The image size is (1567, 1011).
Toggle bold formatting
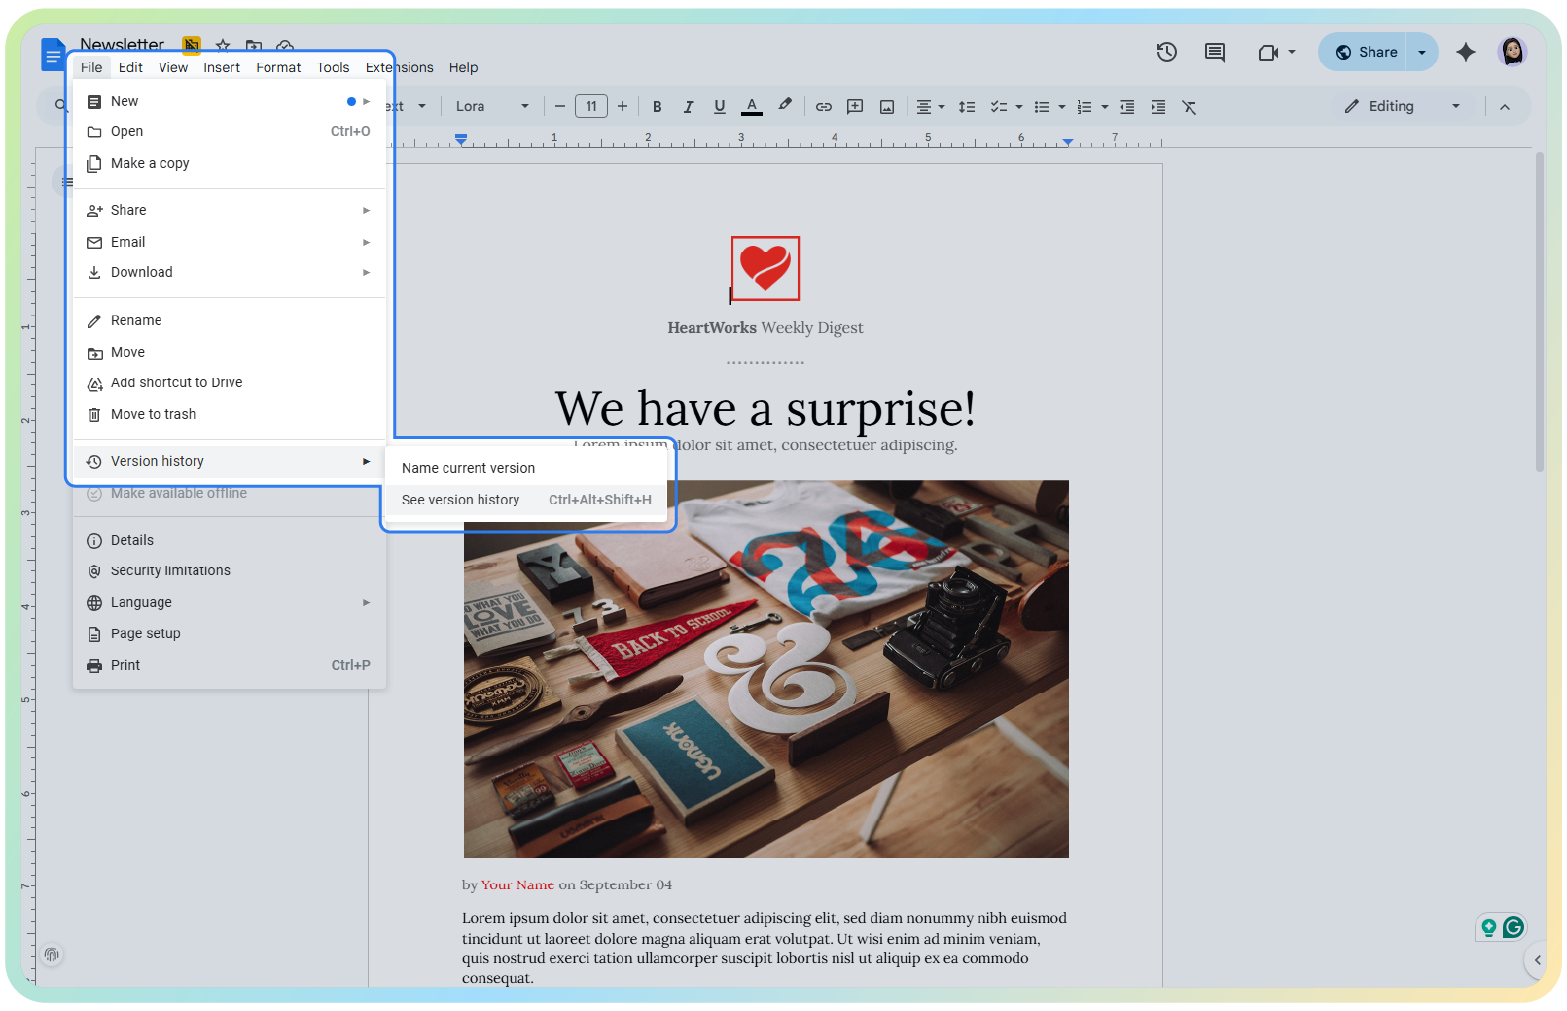pos(657,106)
